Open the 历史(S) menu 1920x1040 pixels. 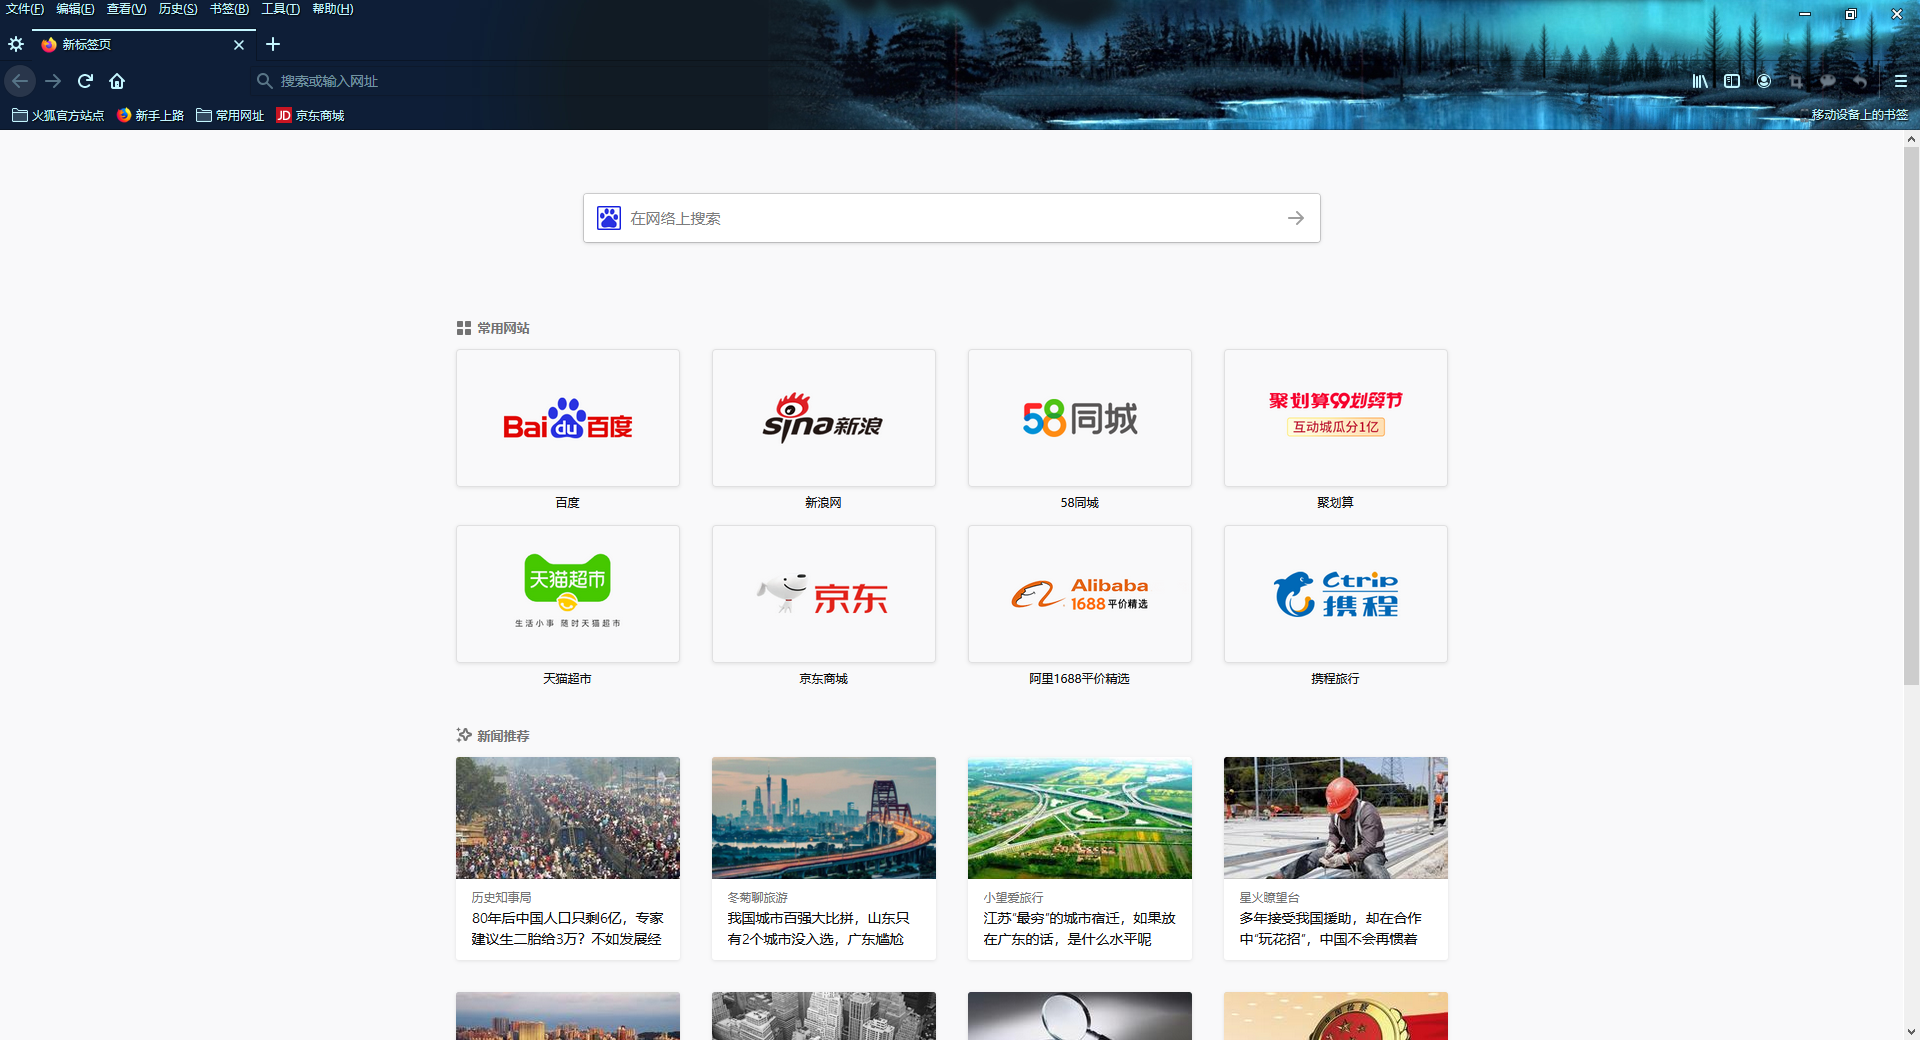(178, 9)
